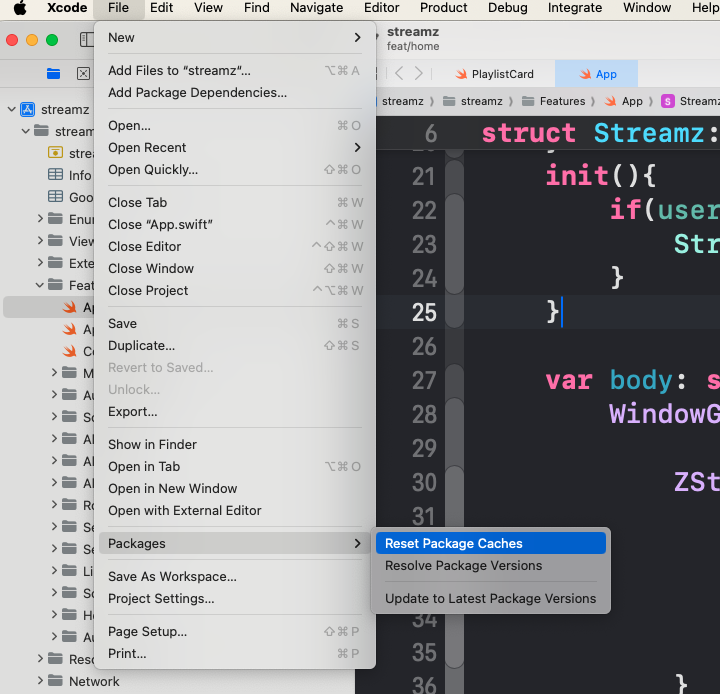720x694 pixels.
Task: Click line number 30 in gutter
Action: 424,482
